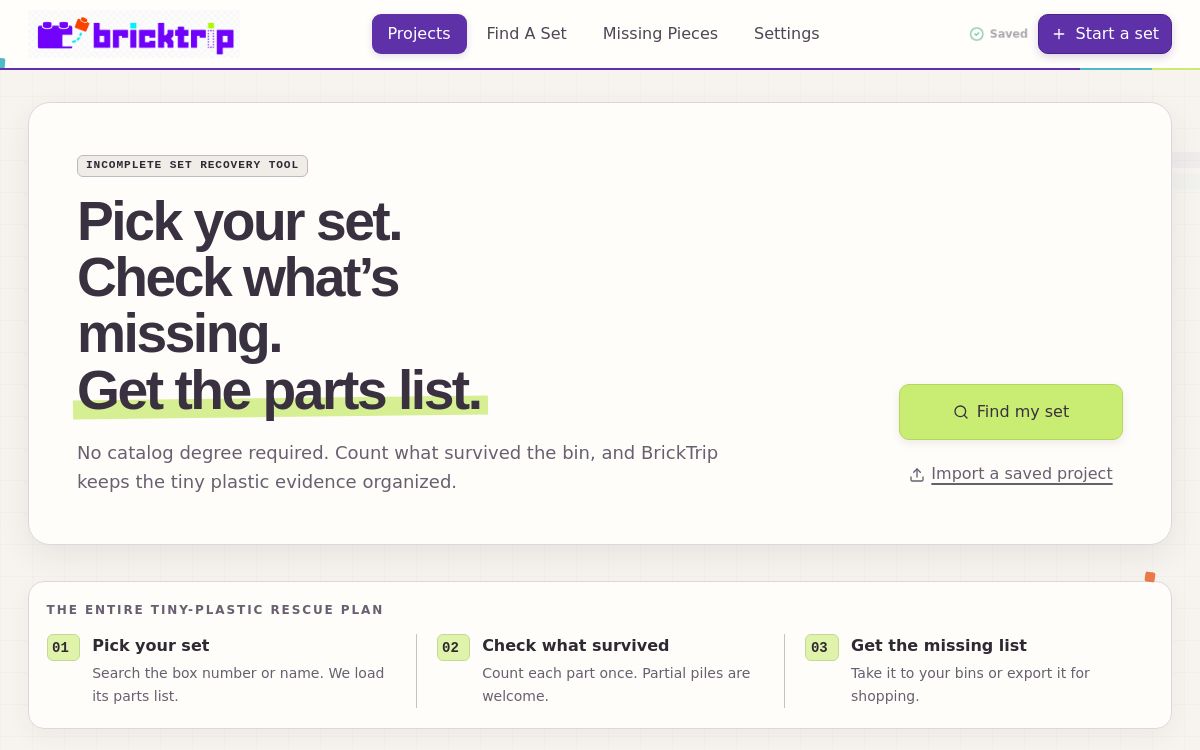This screenshot has width=1200, height=750.
Task: Click the plus icon in Start a set
Action: (x=1059, y=34)
